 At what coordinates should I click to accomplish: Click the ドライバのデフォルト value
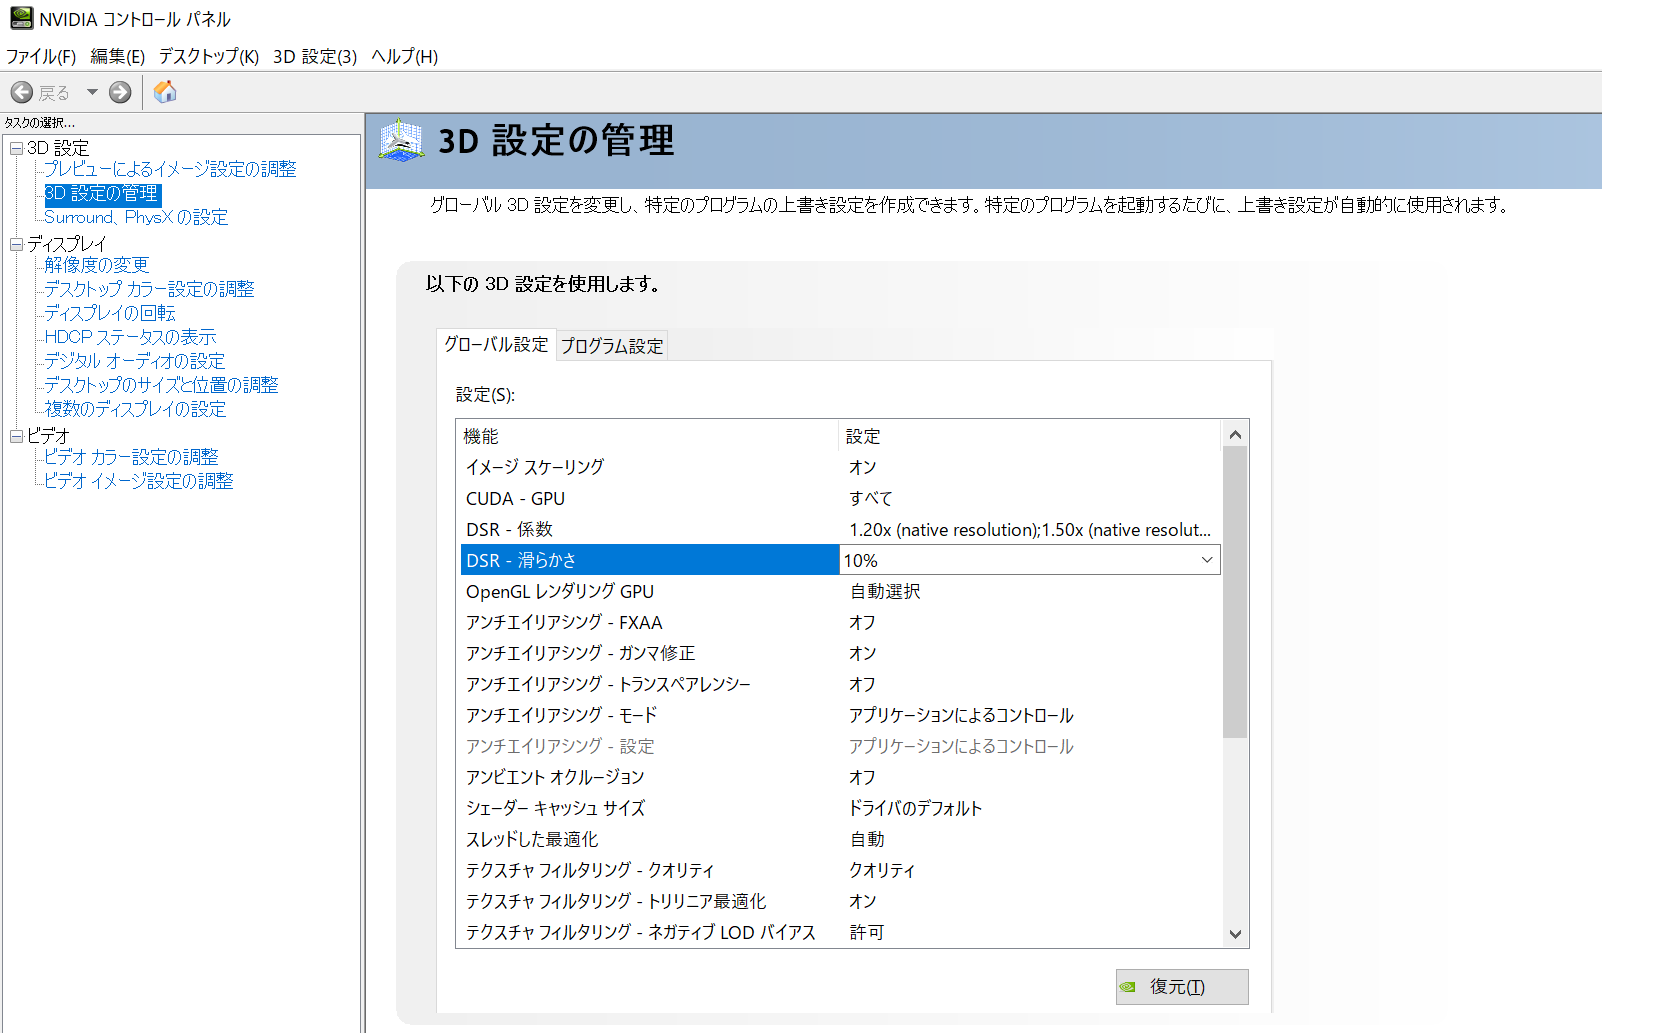pyautogui.click(x=916, y=808)
